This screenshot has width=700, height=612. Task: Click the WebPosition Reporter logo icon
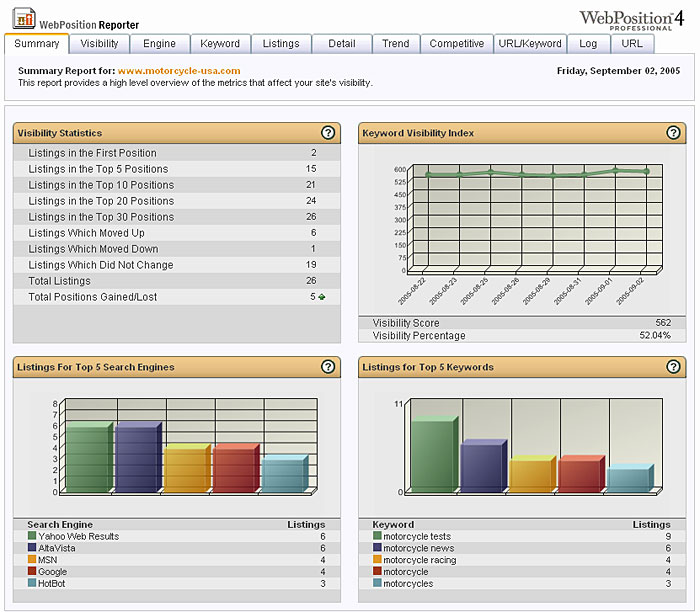[x=24, y=18]
